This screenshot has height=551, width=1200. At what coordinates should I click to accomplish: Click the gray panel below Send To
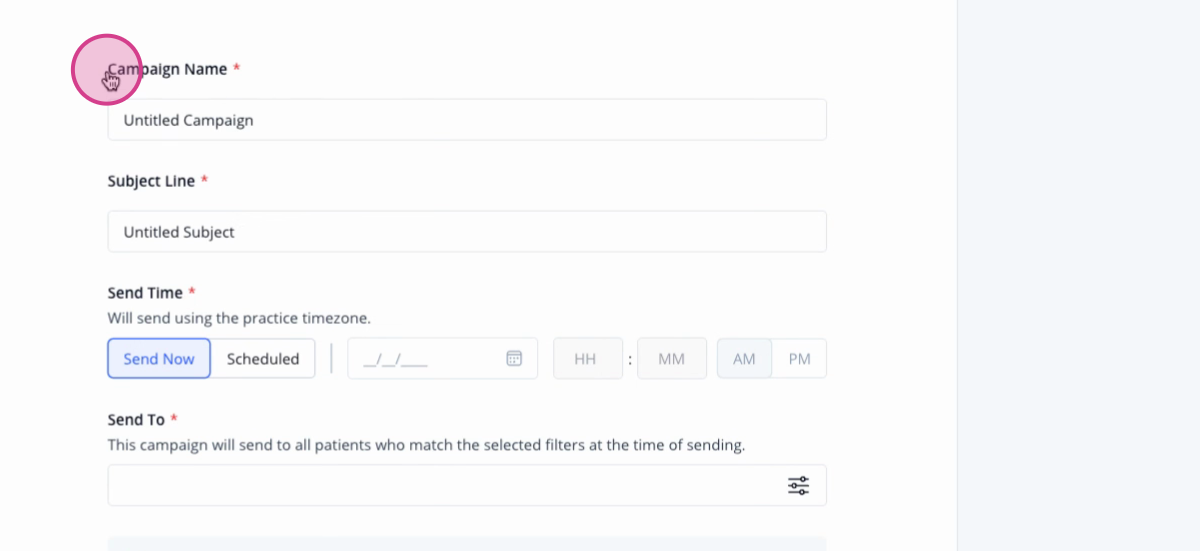click(x=467, y=544)
